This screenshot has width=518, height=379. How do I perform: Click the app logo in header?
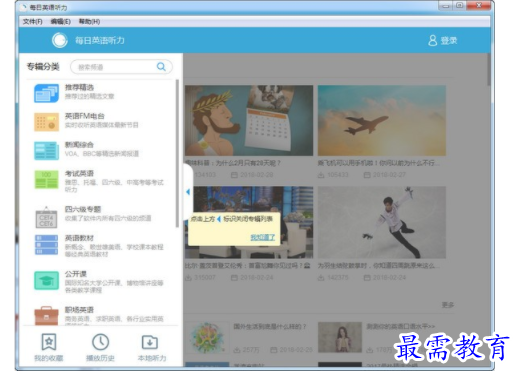[59, 40]
